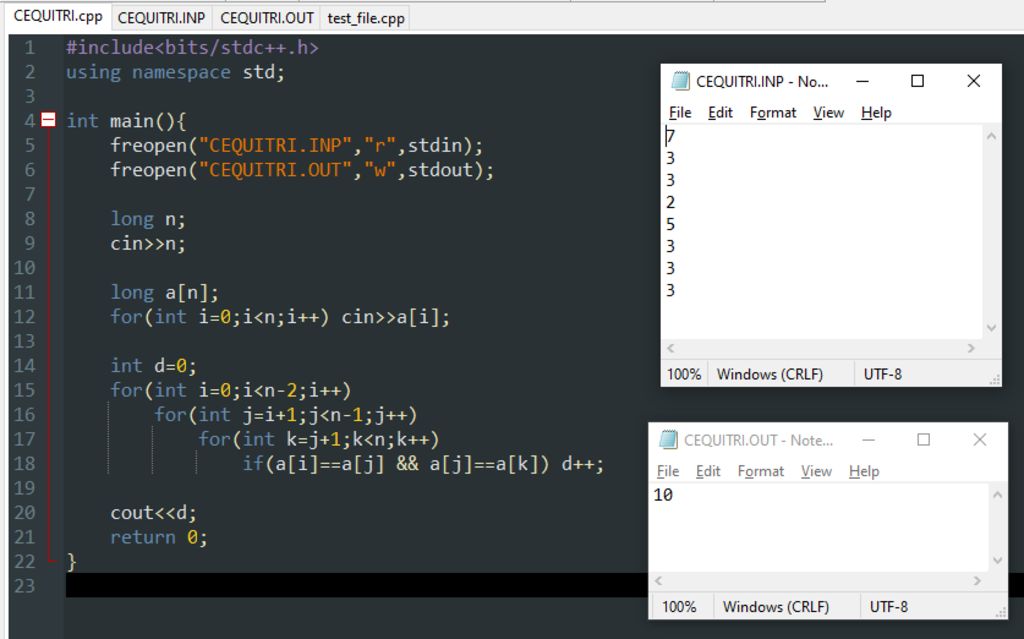The height and width of the screenshot is (639, 1024).
Task: Click the 'long a[n];' declaration line
Action: pos(164,292)
